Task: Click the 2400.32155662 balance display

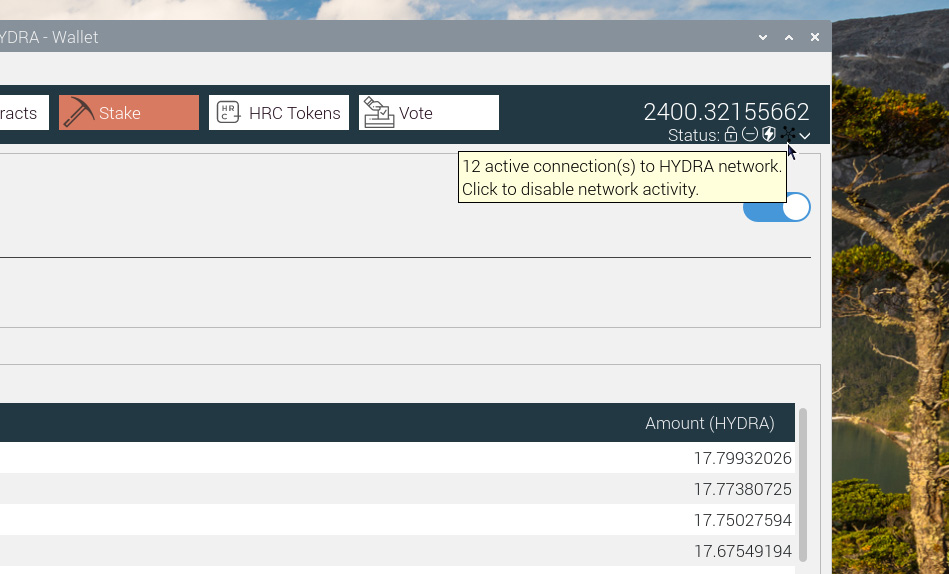Action: click(726, 111)
